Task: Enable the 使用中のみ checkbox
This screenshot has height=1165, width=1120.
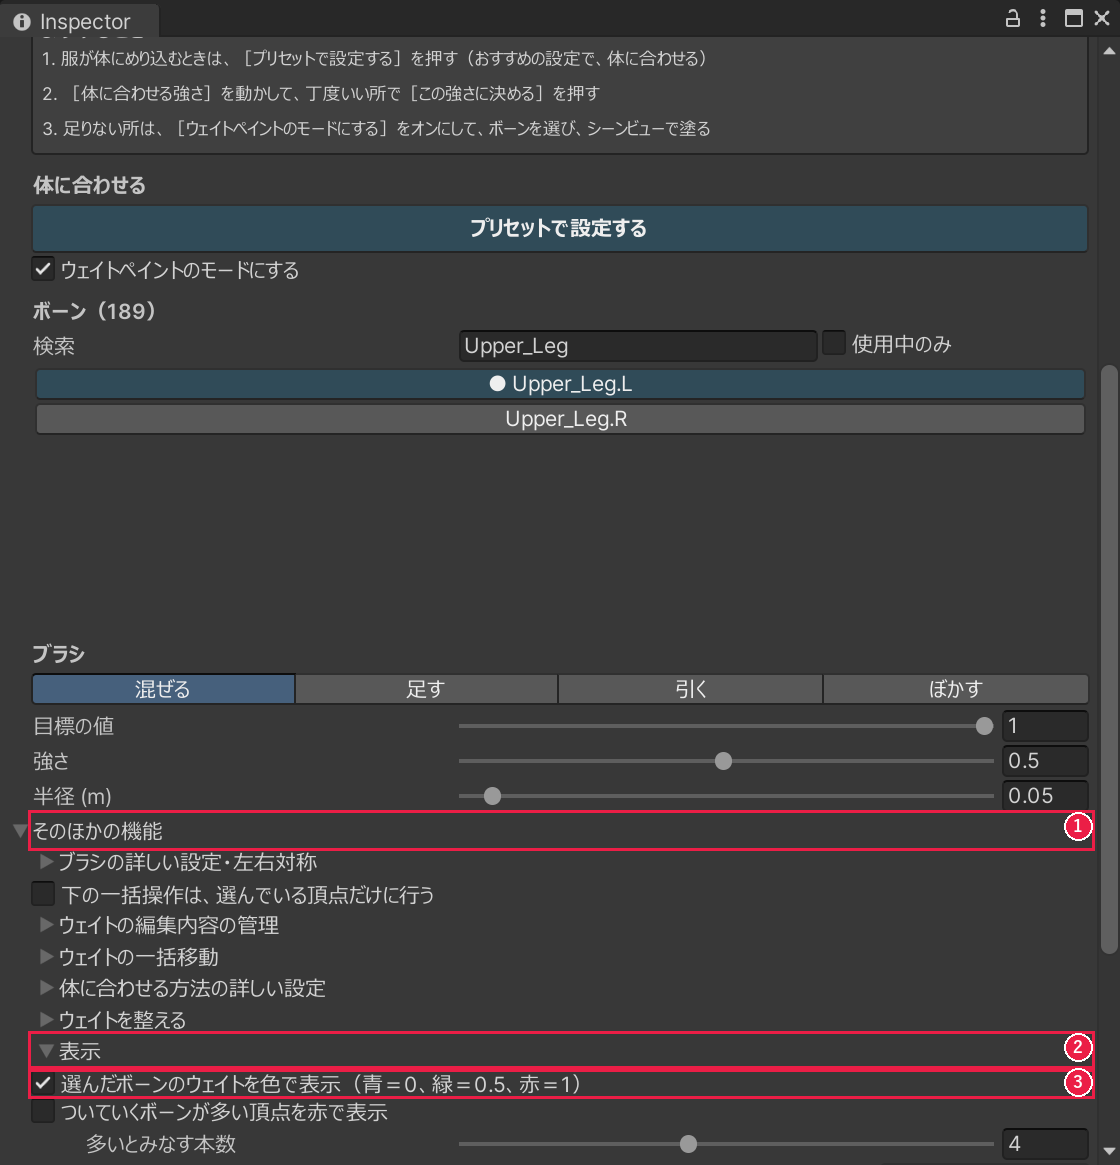Action: [834, 343]
